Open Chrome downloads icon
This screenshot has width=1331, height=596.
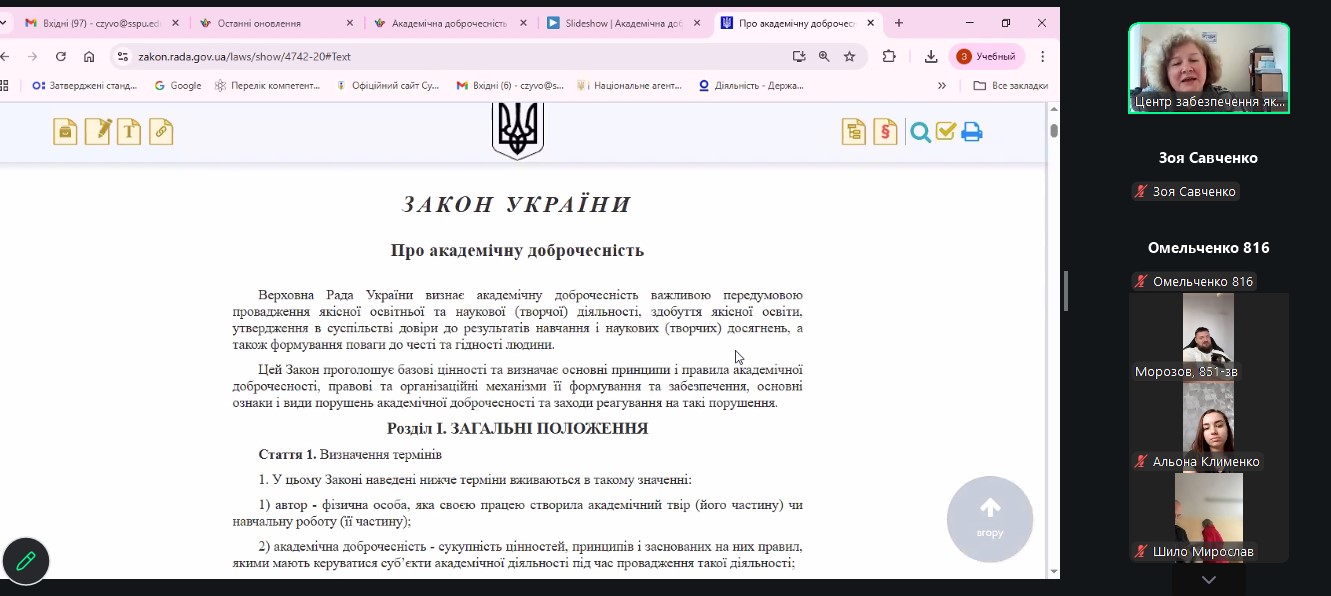click(x=931, y=57)
